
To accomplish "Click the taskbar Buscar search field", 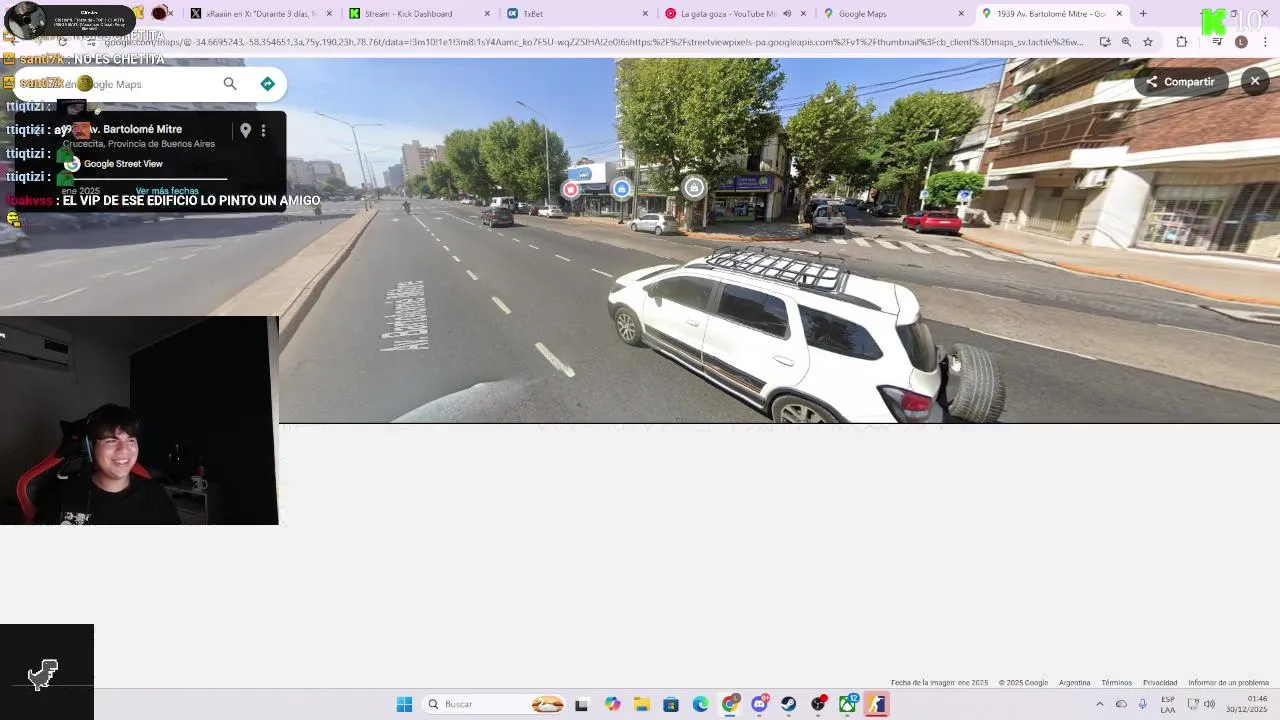I will [x=496, y=704].
